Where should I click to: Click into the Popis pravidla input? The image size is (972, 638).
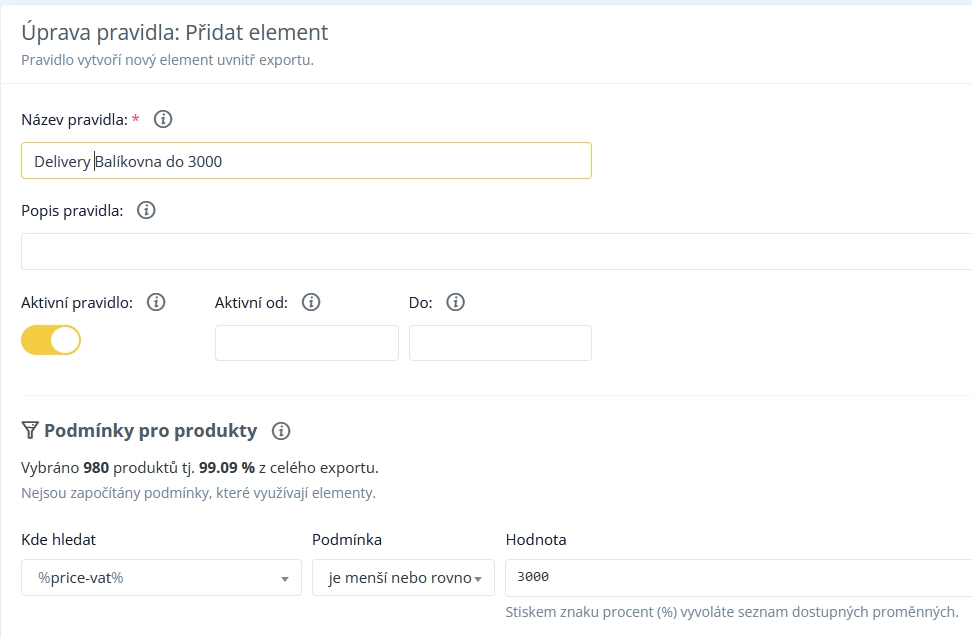tap(496, 251)
